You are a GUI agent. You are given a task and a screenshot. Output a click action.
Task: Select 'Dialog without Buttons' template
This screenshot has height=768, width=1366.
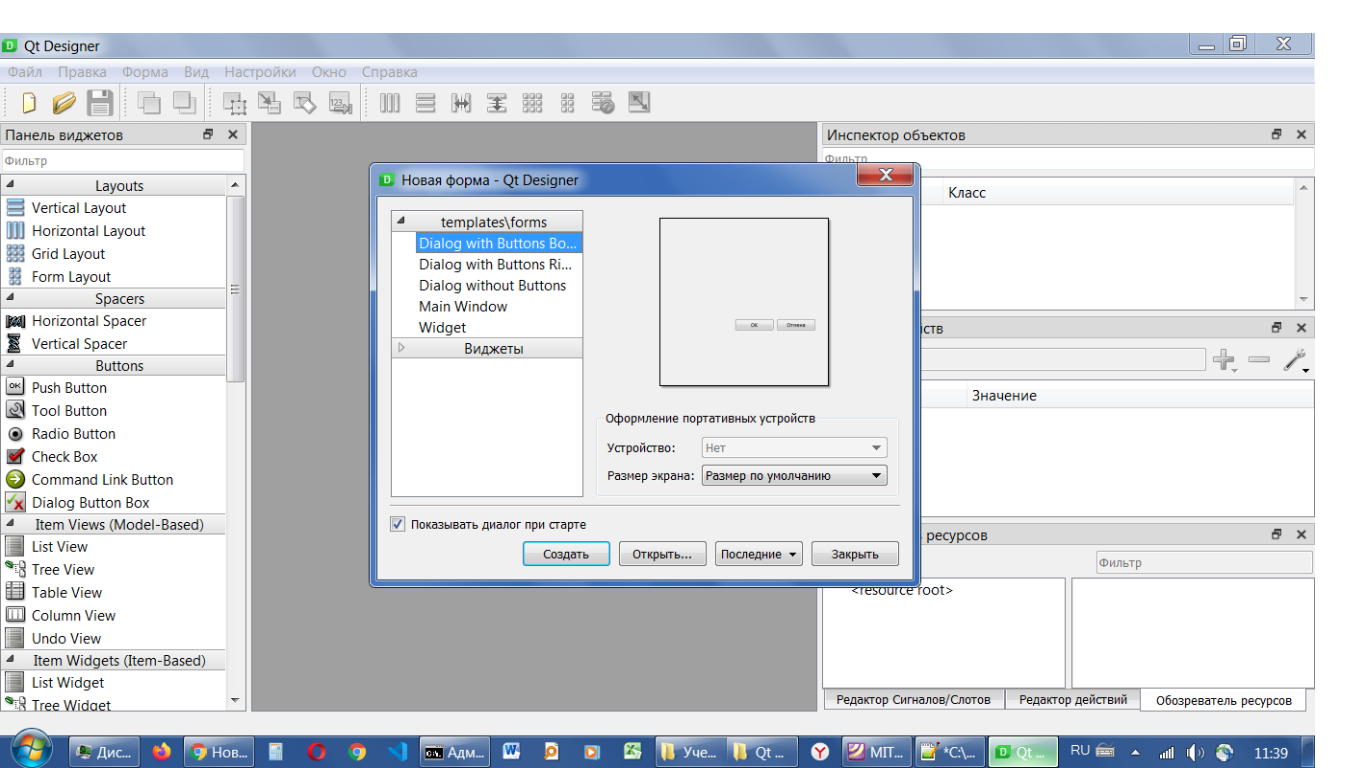[x=492, y=285]
